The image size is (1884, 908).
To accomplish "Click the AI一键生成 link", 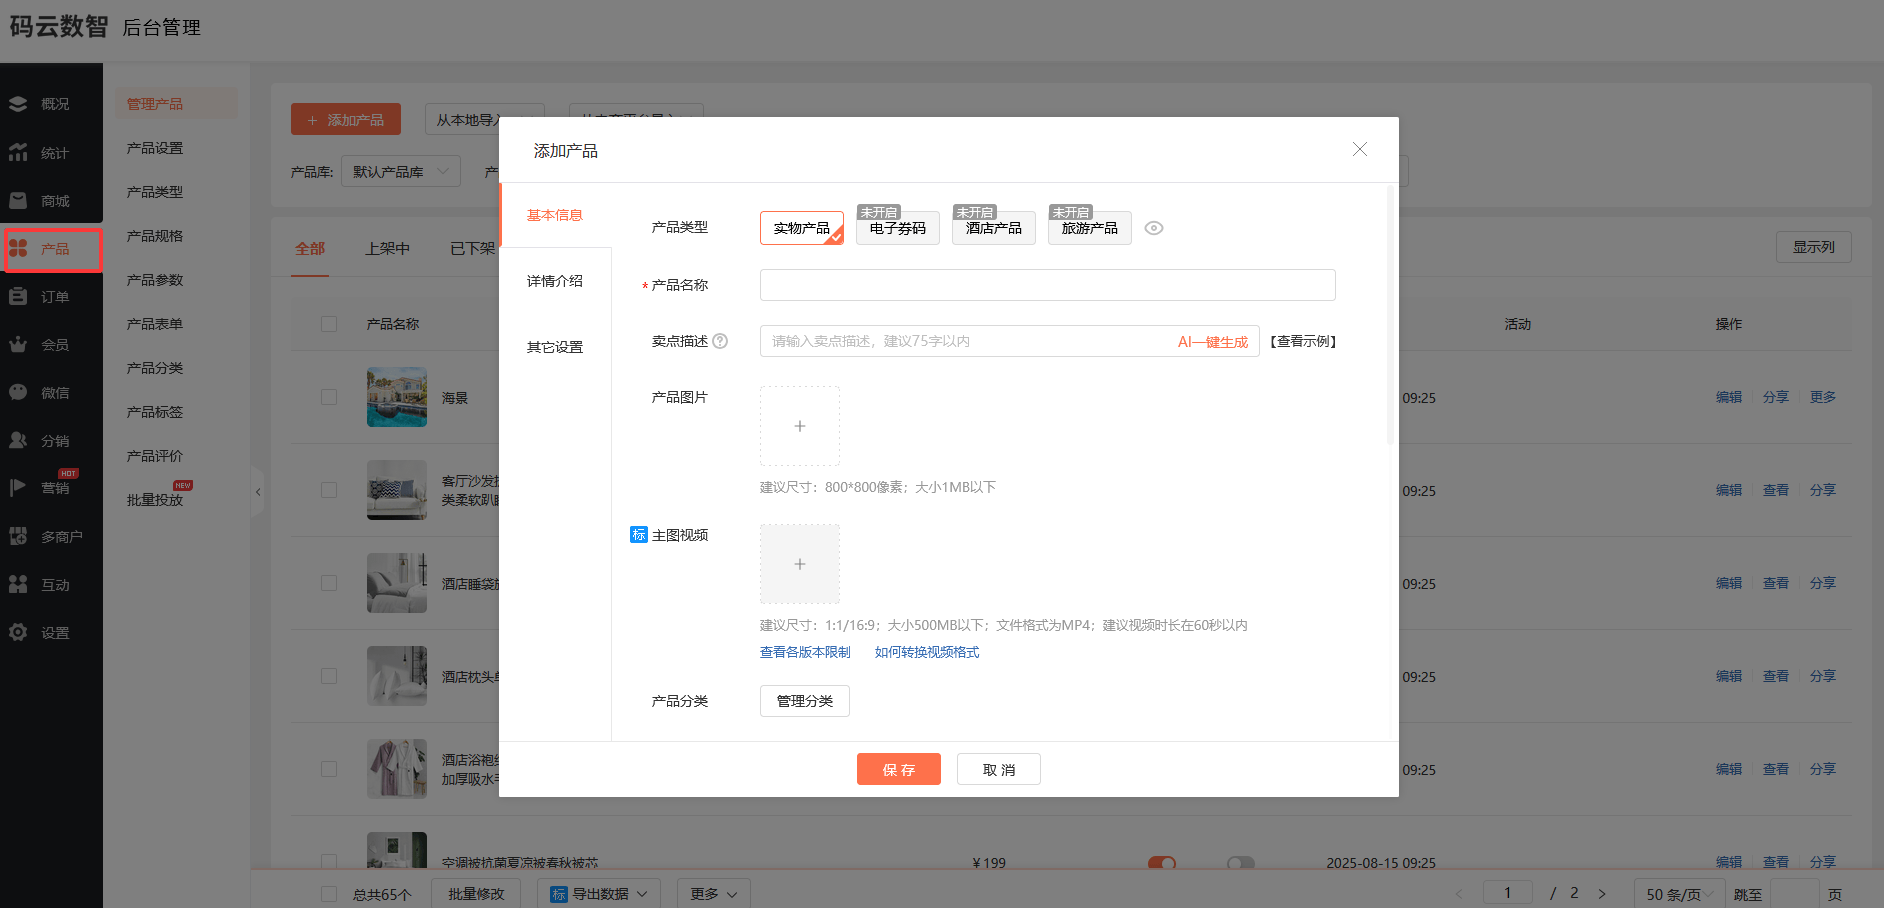I will 1212,341.
